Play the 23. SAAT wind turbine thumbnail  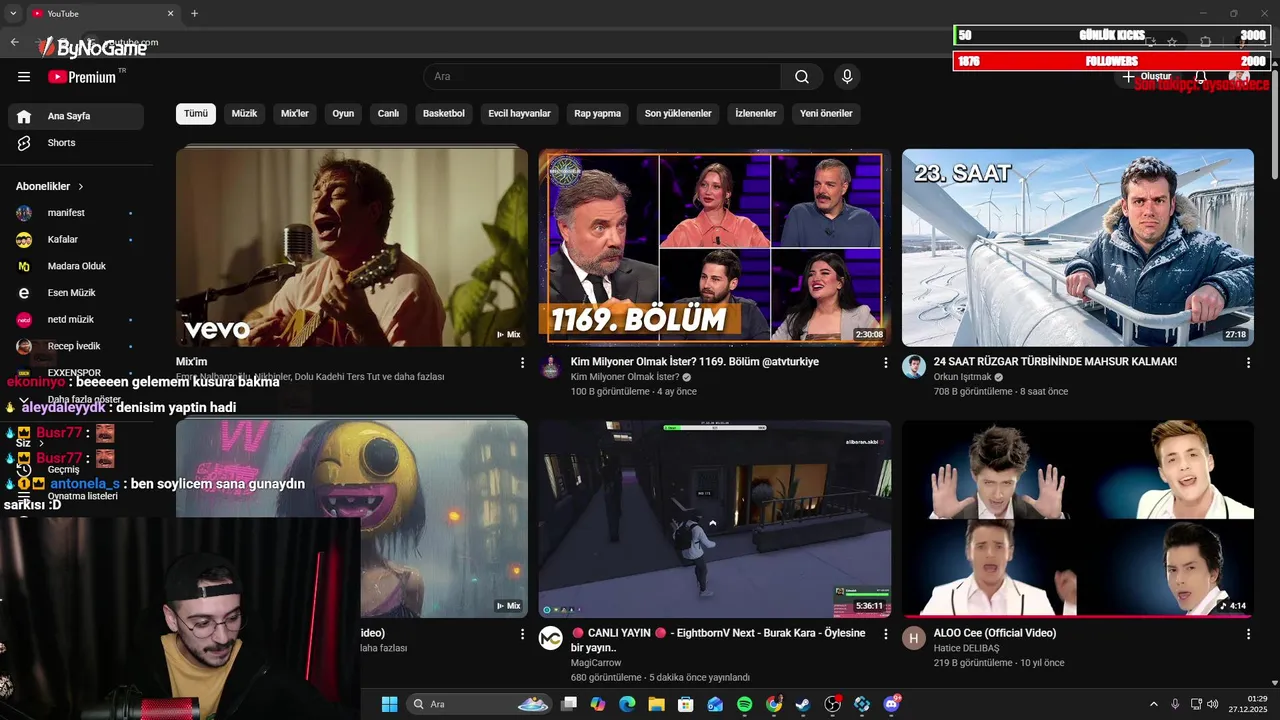click(1078, 247)
